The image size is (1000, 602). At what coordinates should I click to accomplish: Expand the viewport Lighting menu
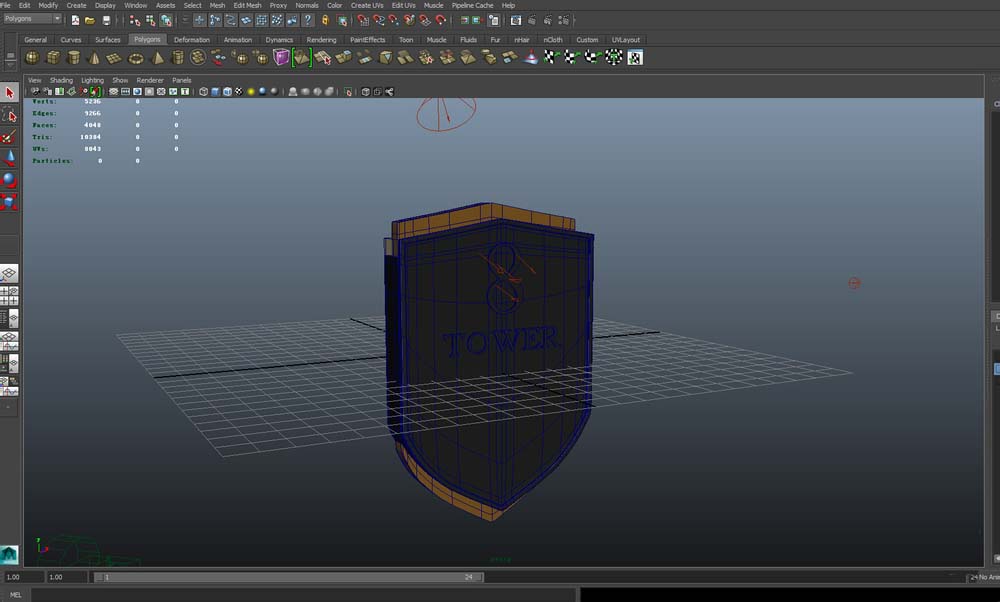[92, 80]
